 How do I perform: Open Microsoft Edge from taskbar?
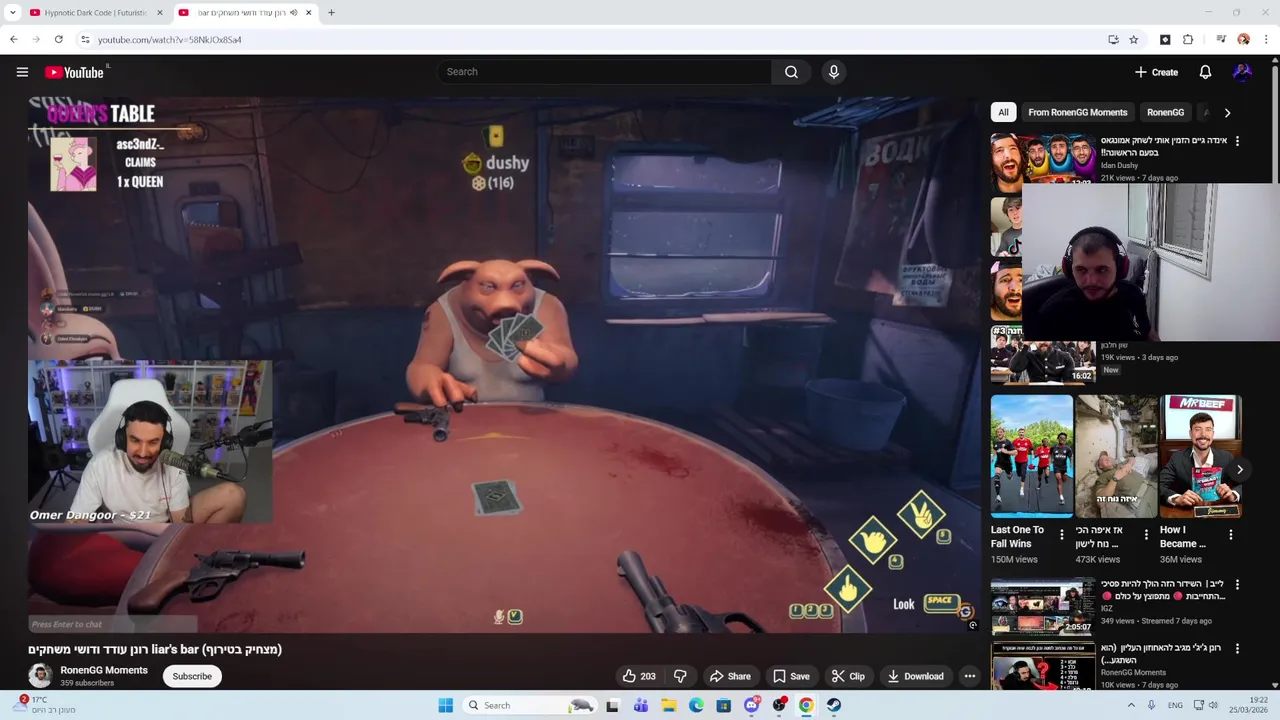[x=696, y=705]
